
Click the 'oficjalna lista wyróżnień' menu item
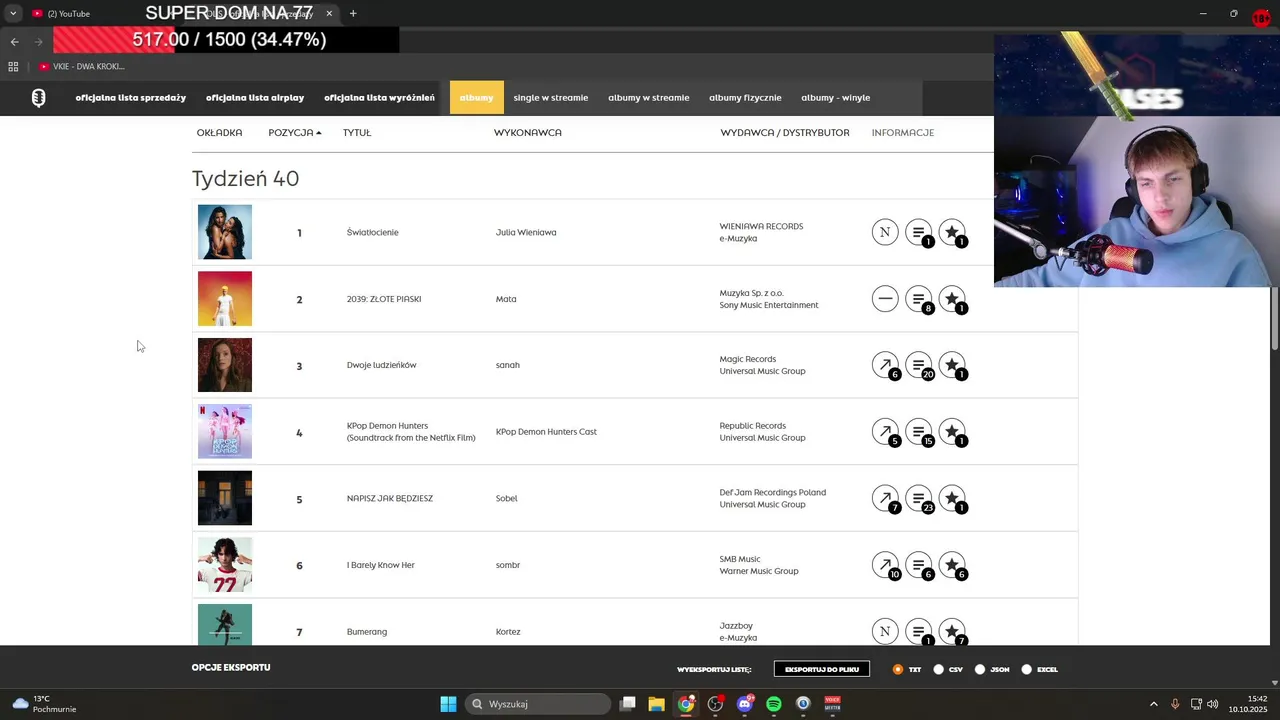pyautogui.click(x=379, y=98)
